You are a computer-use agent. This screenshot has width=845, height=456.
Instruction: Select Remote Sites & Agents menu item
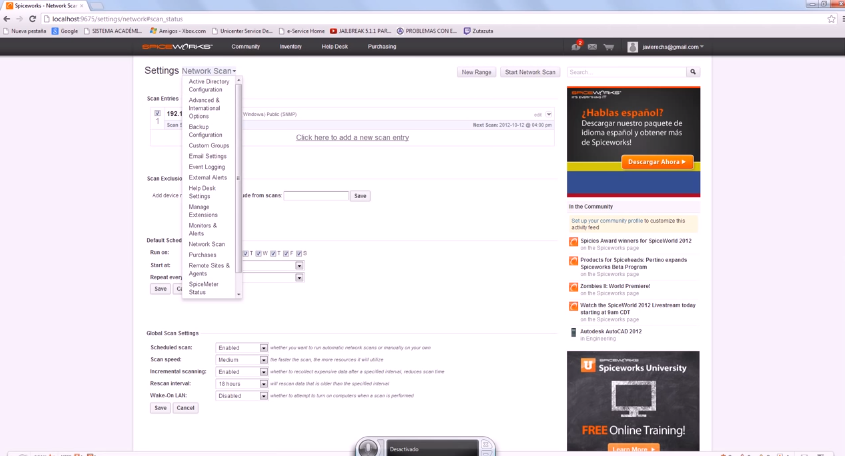click(x=209, y=270)
